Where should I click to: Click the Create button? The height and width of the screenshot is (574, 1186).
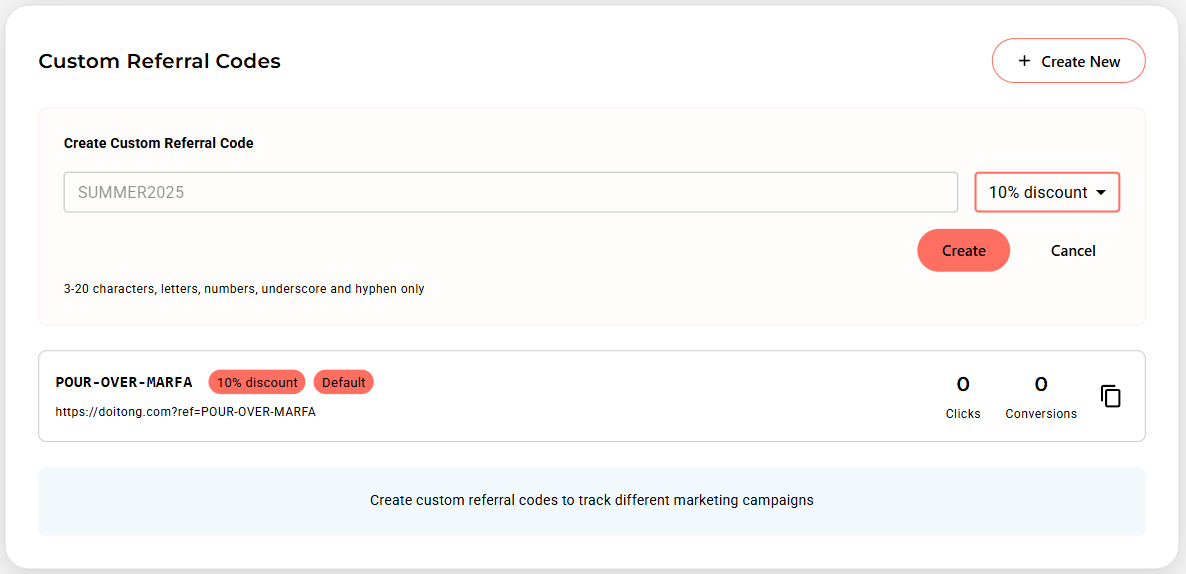pyautogui.click(x=964, y=250)
